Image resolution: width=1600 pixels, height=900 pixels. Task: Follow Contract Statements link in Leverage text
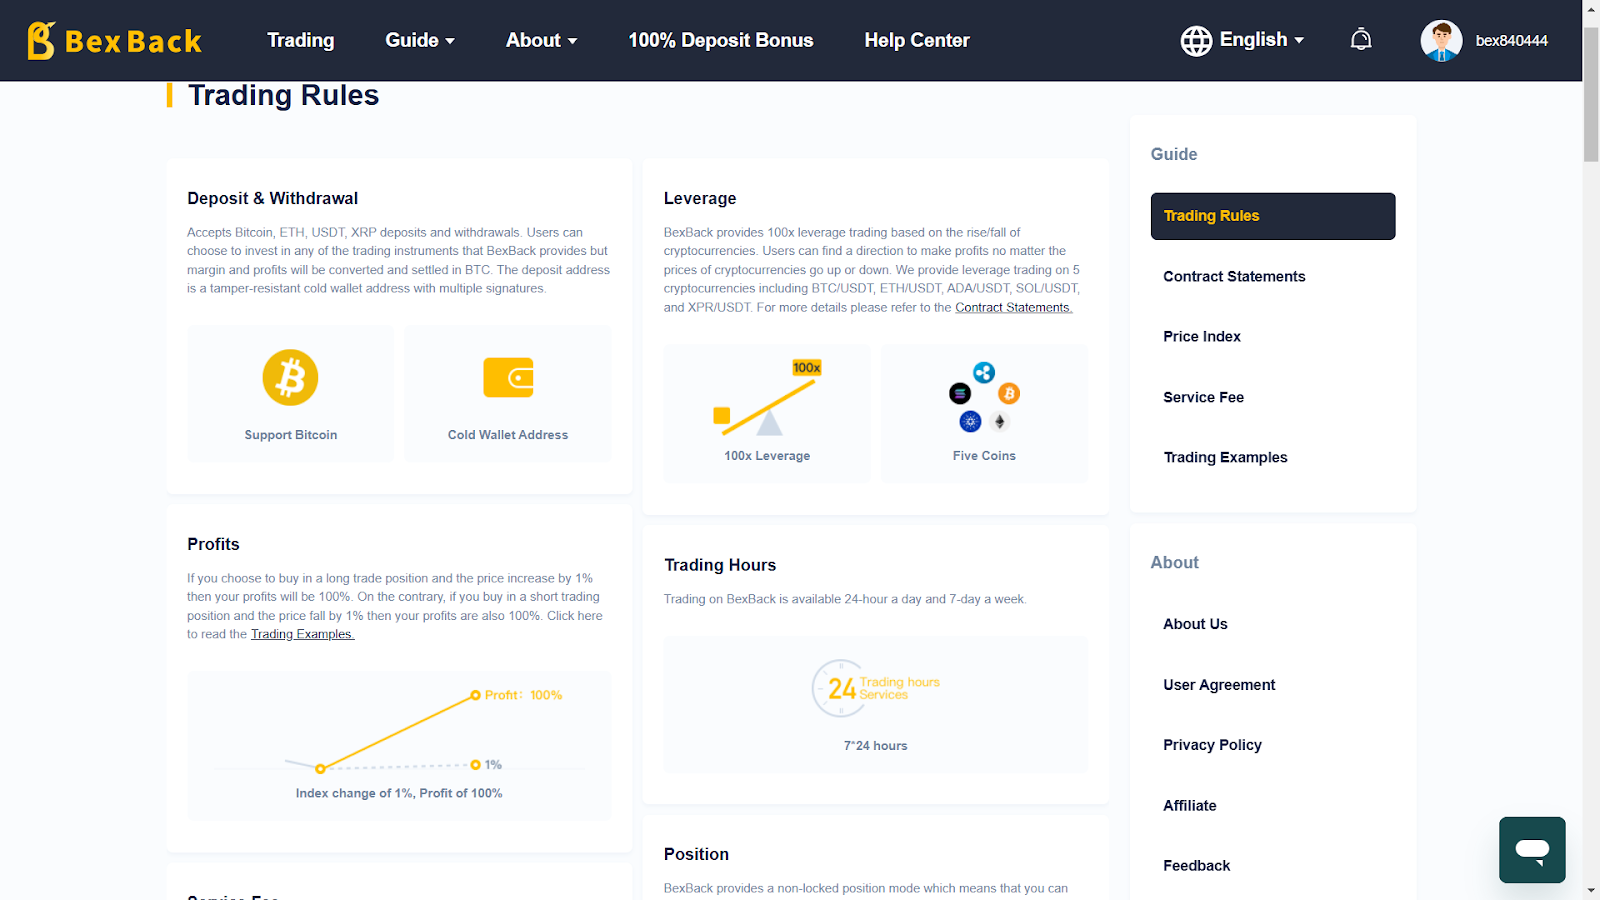point(1014,308)
